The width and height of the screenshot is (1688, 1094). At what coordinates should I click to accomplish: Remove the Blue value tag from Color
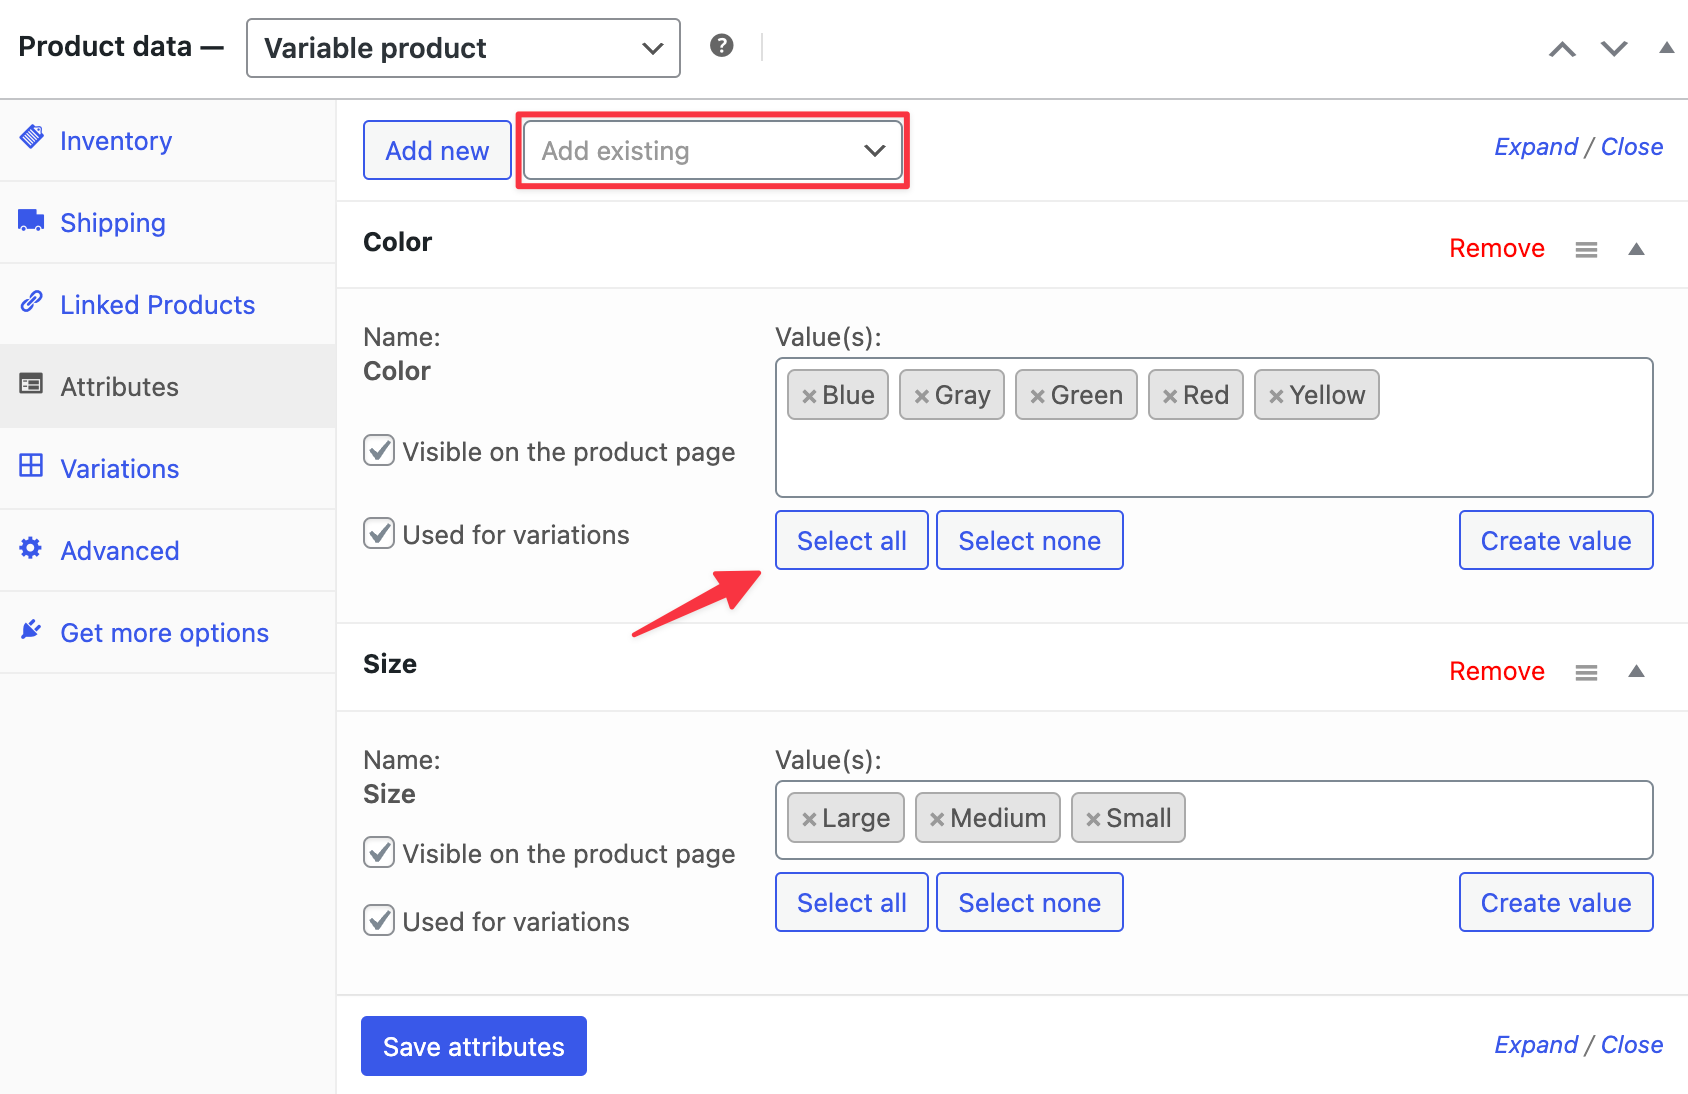tap(809, 394)
